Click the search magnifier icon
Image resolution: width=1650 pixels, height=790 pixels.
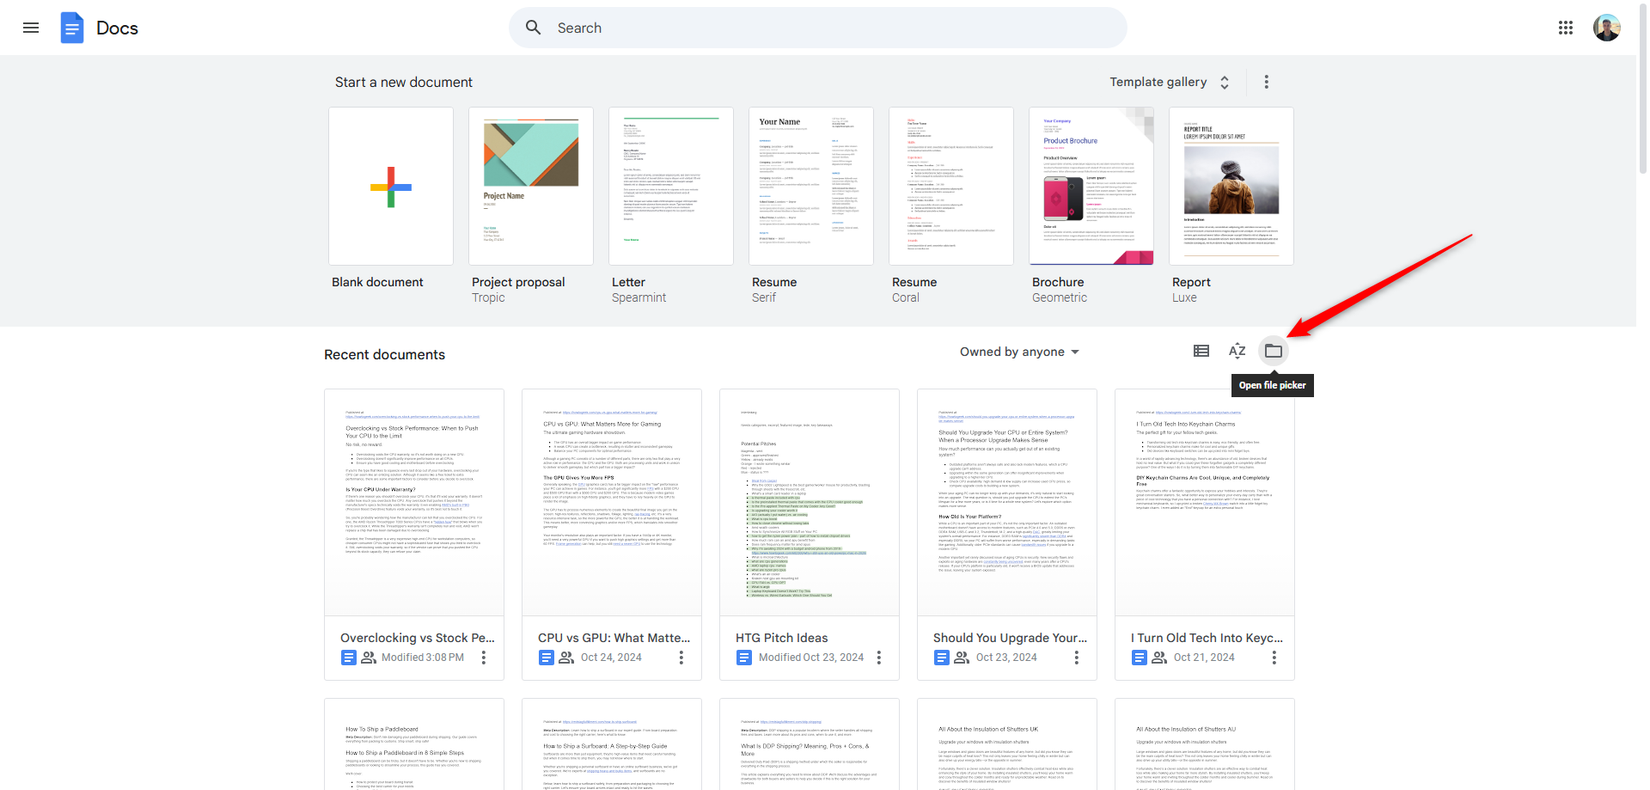pos(533,28)
